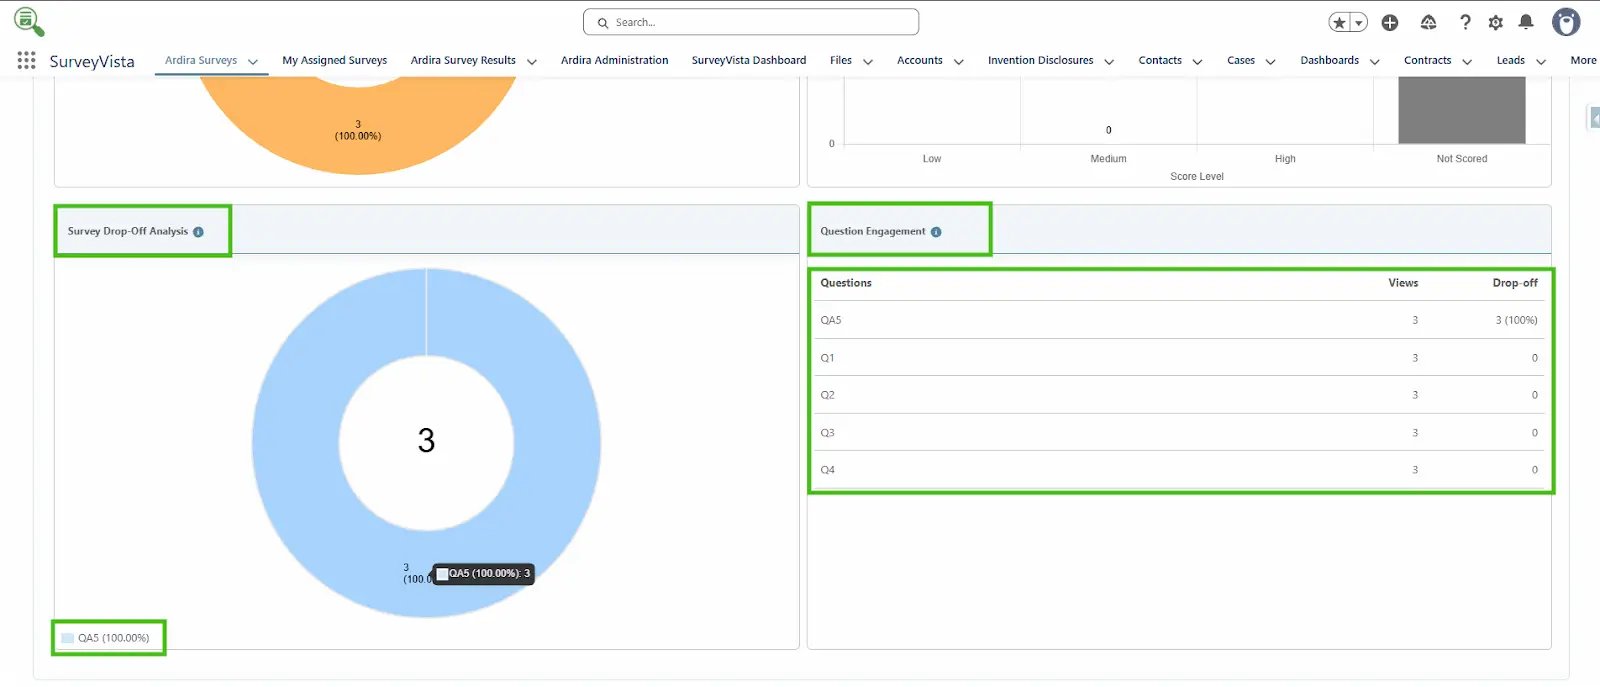Expand the Cases tab chevron
Viewport: 1600px width, 687px height.
pyautogui.click(x=1271, y=62)
